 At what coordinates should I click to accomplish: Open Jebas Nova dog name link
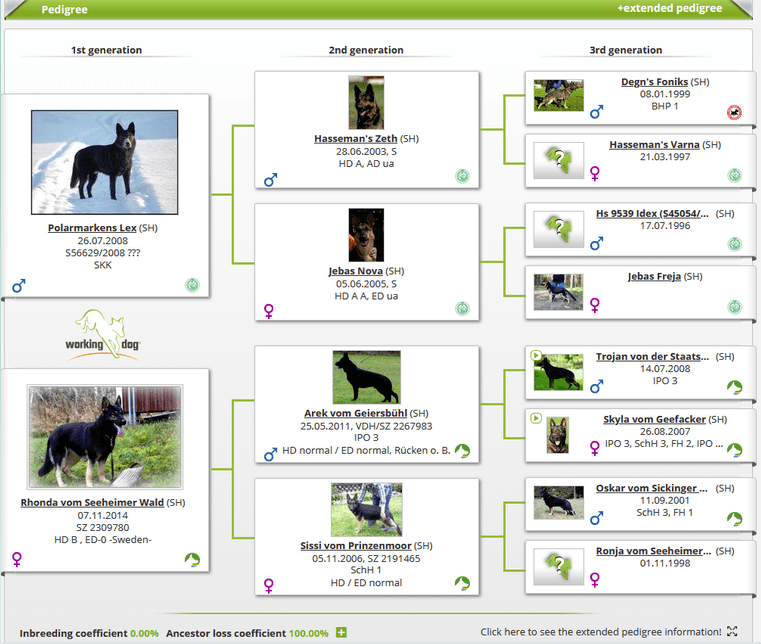[355, 271]
